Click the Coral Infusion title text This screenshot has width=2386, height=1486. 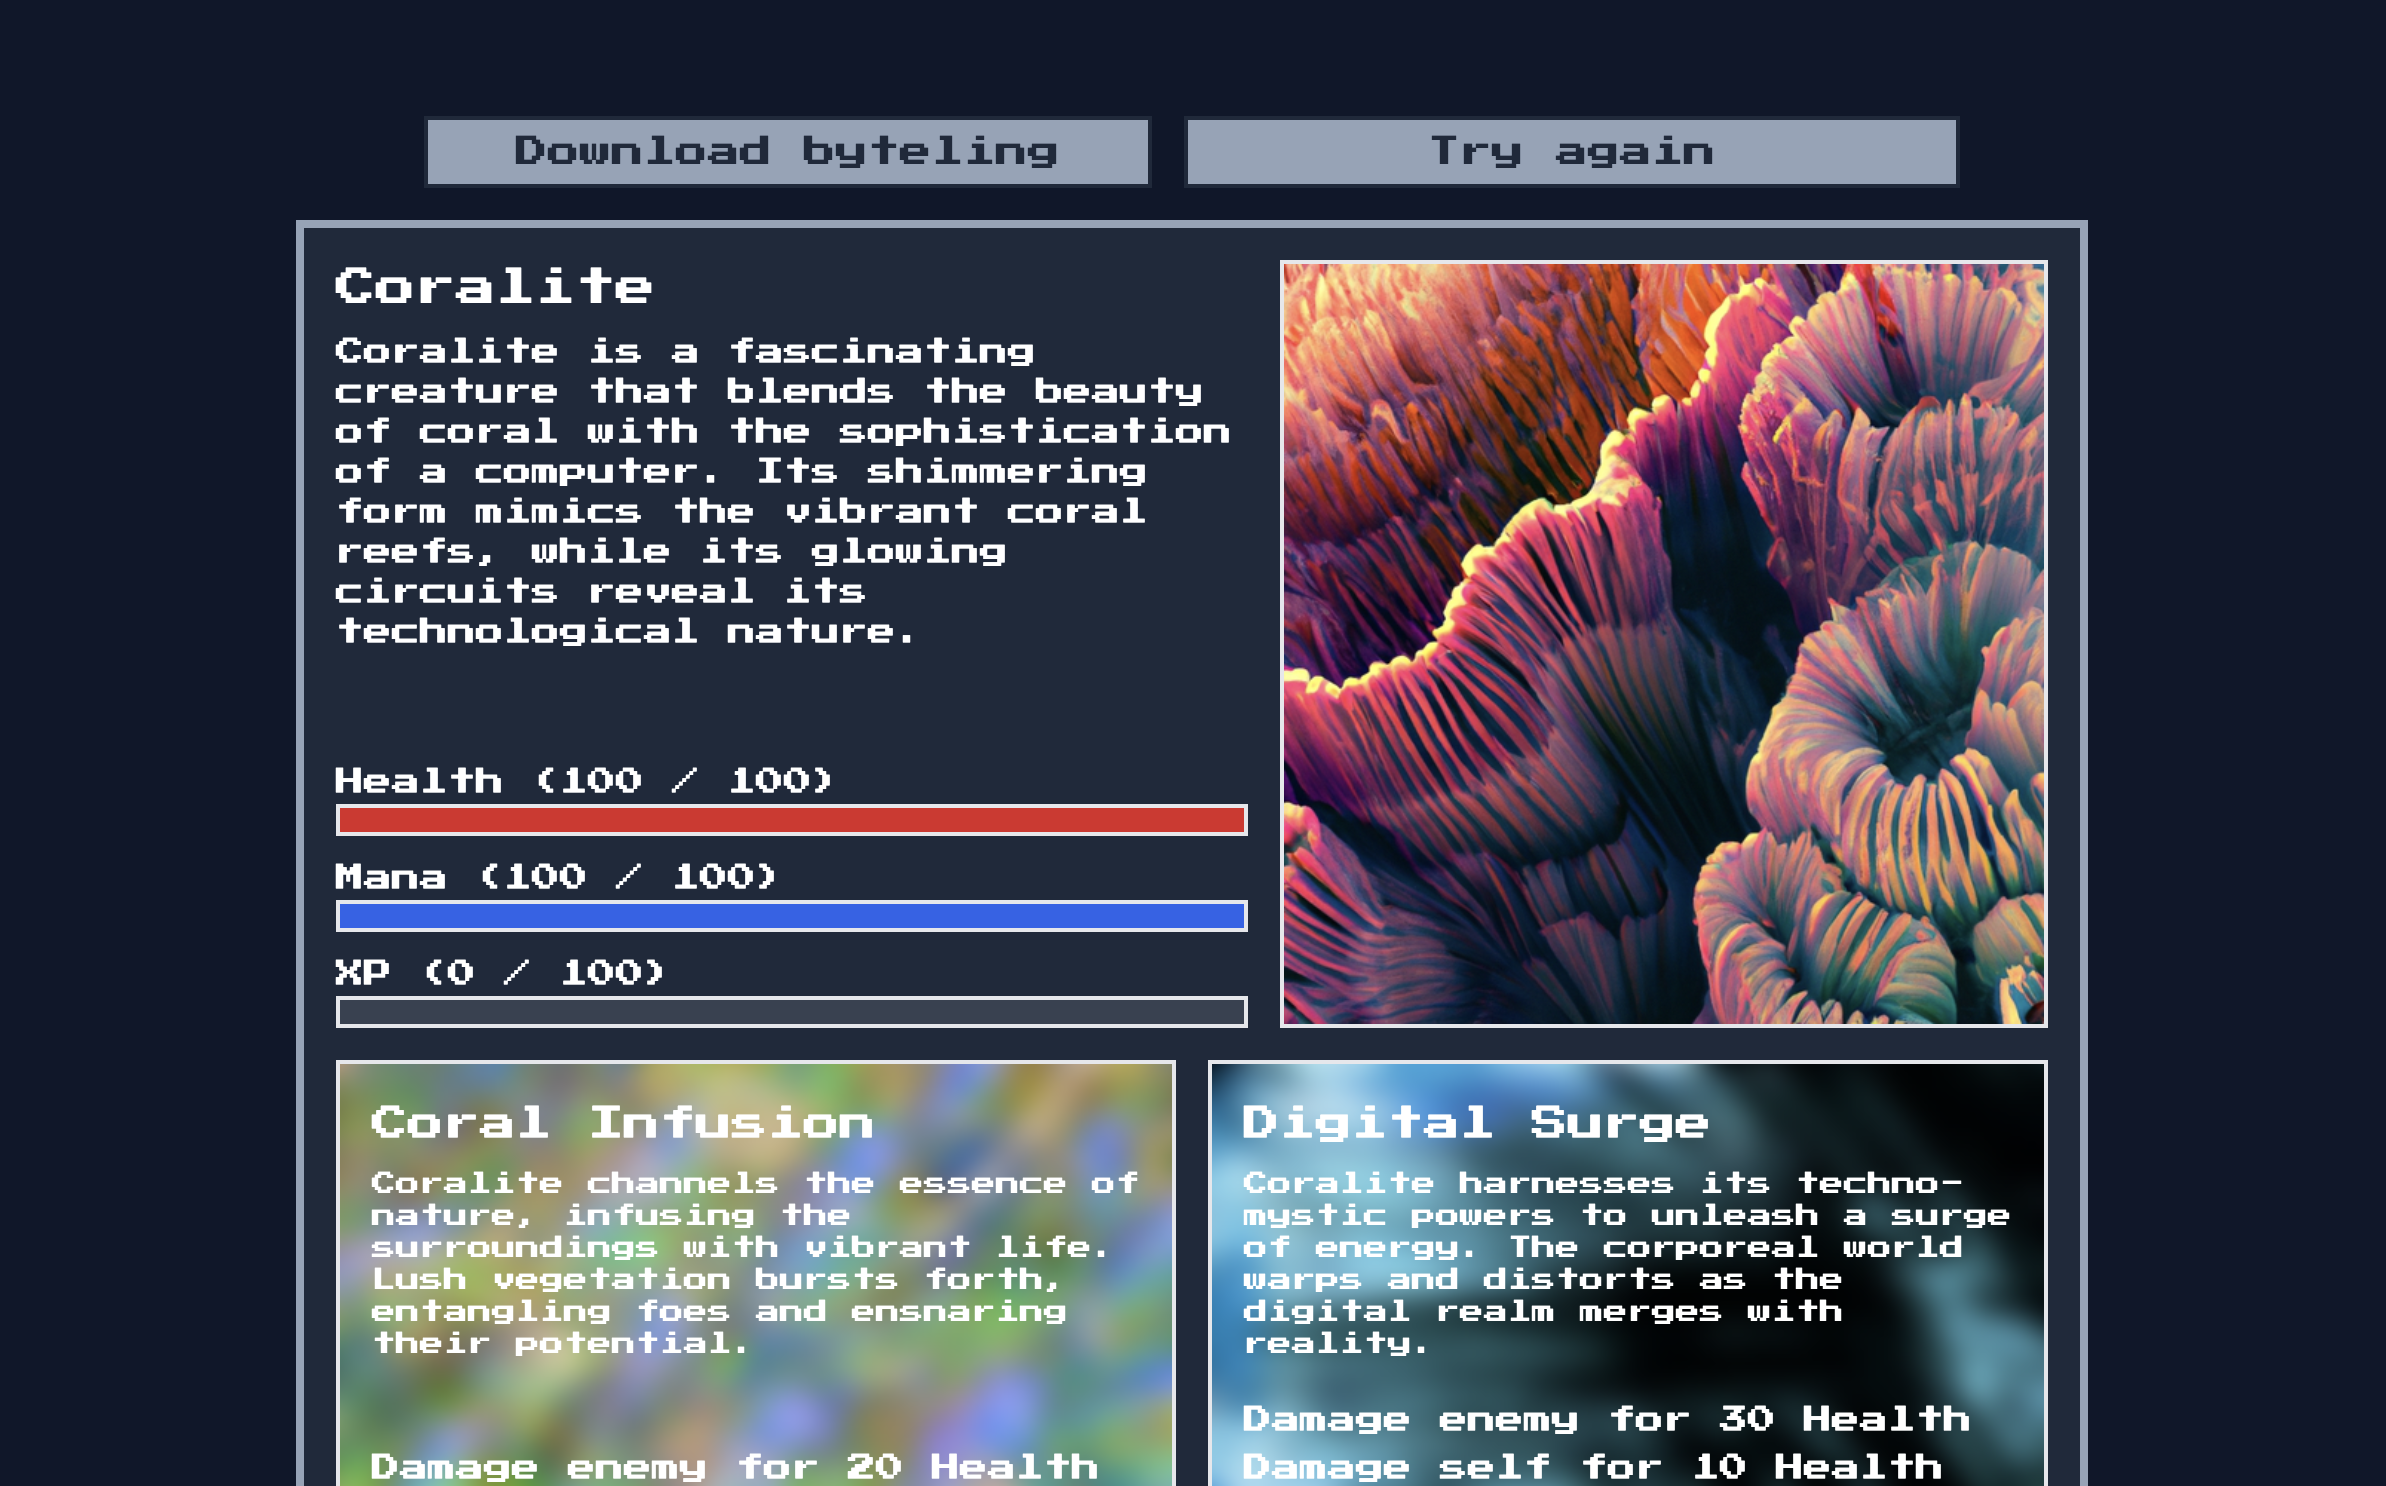(621, 1123)
